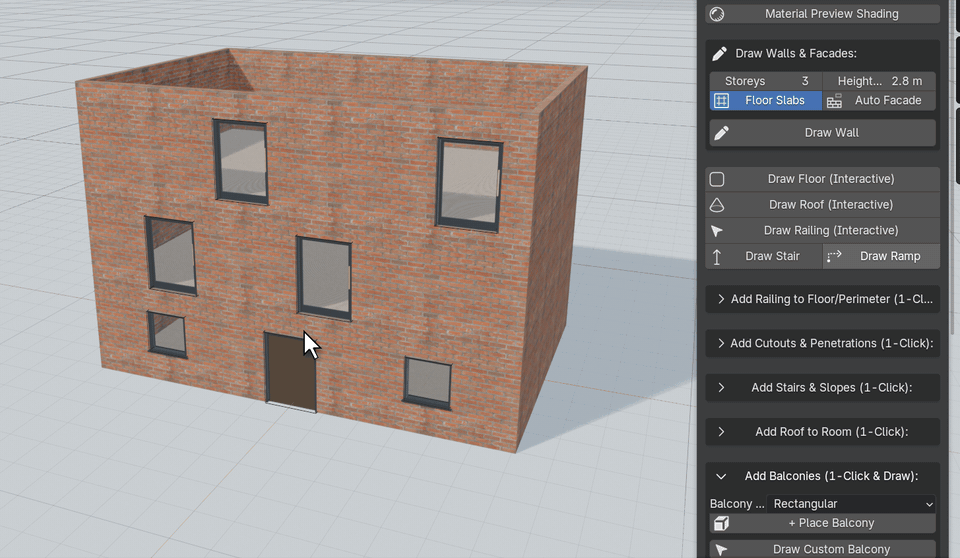Image resolution: width=960 pixels, height=558 pixels.
Task: Click the Draw Wall pencil icon
Action: [721, 133]
